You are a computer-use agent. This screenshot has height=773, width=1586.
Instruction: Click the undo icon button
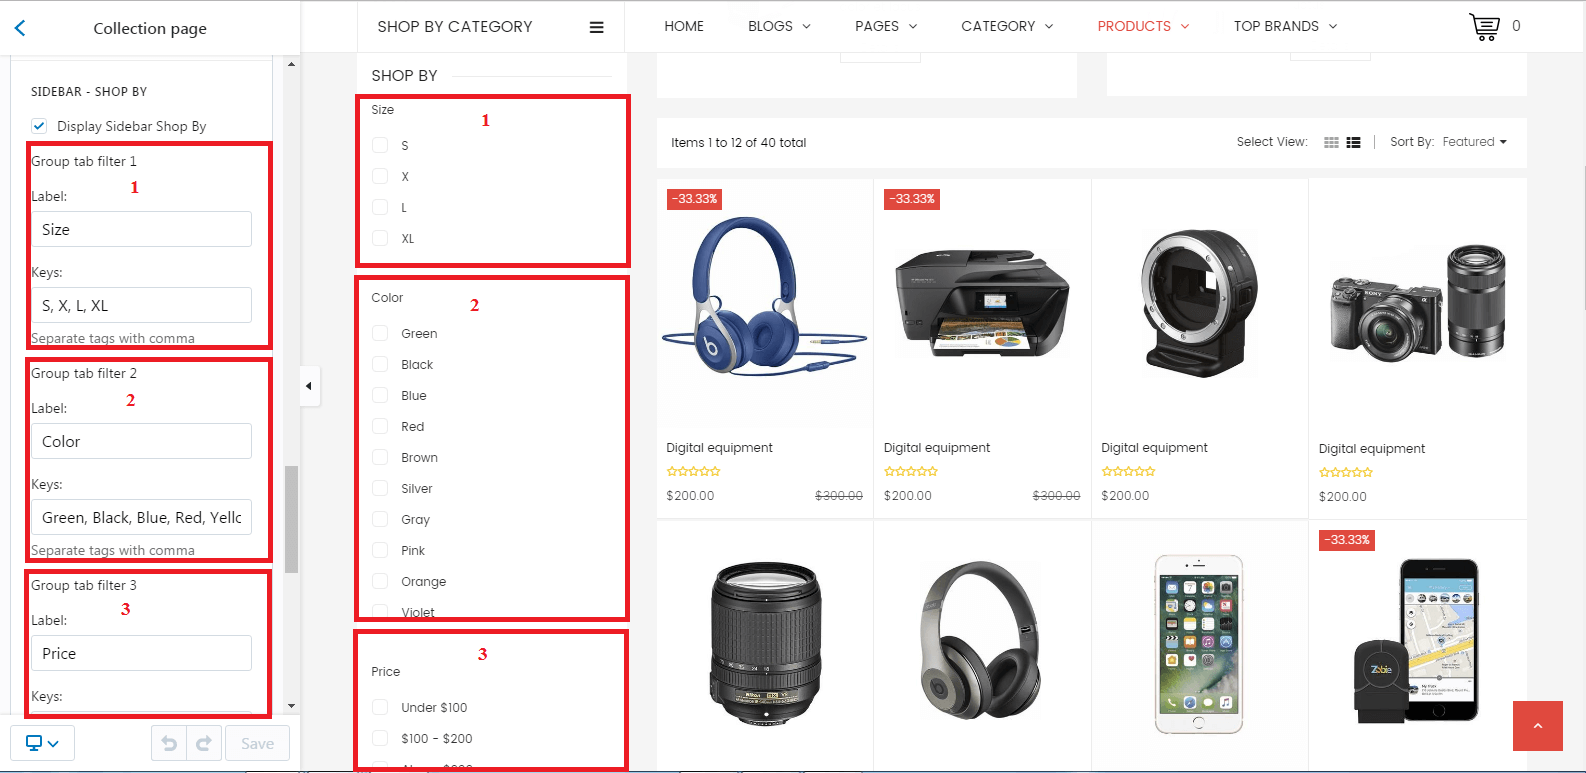[x=169, y=743]
